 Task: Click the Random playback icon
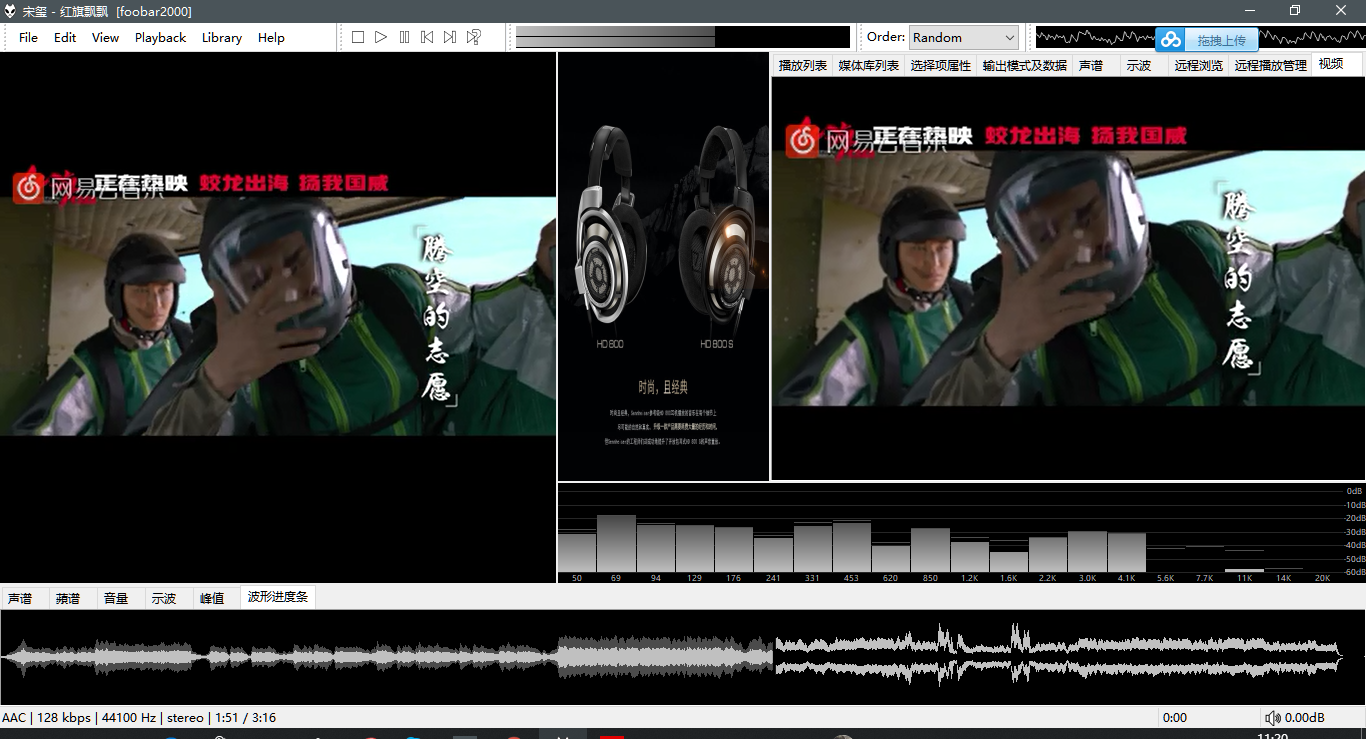click(x=472, y=36)
